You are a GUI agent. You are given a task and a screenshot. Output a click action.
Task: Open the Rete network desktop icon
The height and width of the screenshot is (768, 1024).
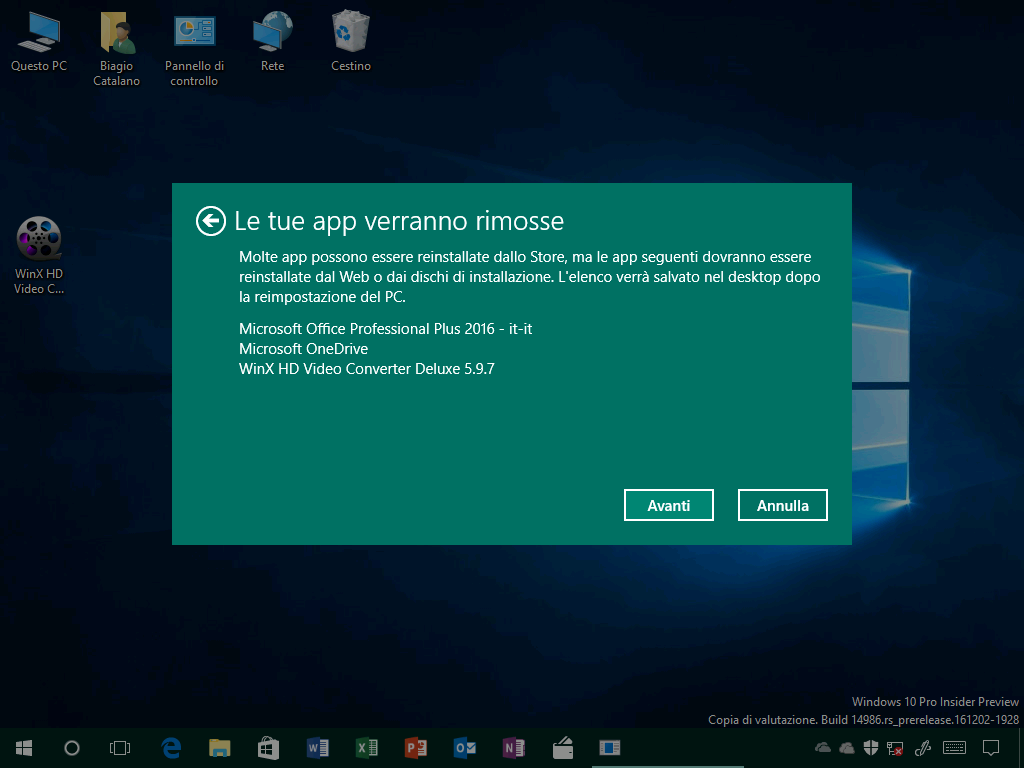click(272, 41)
